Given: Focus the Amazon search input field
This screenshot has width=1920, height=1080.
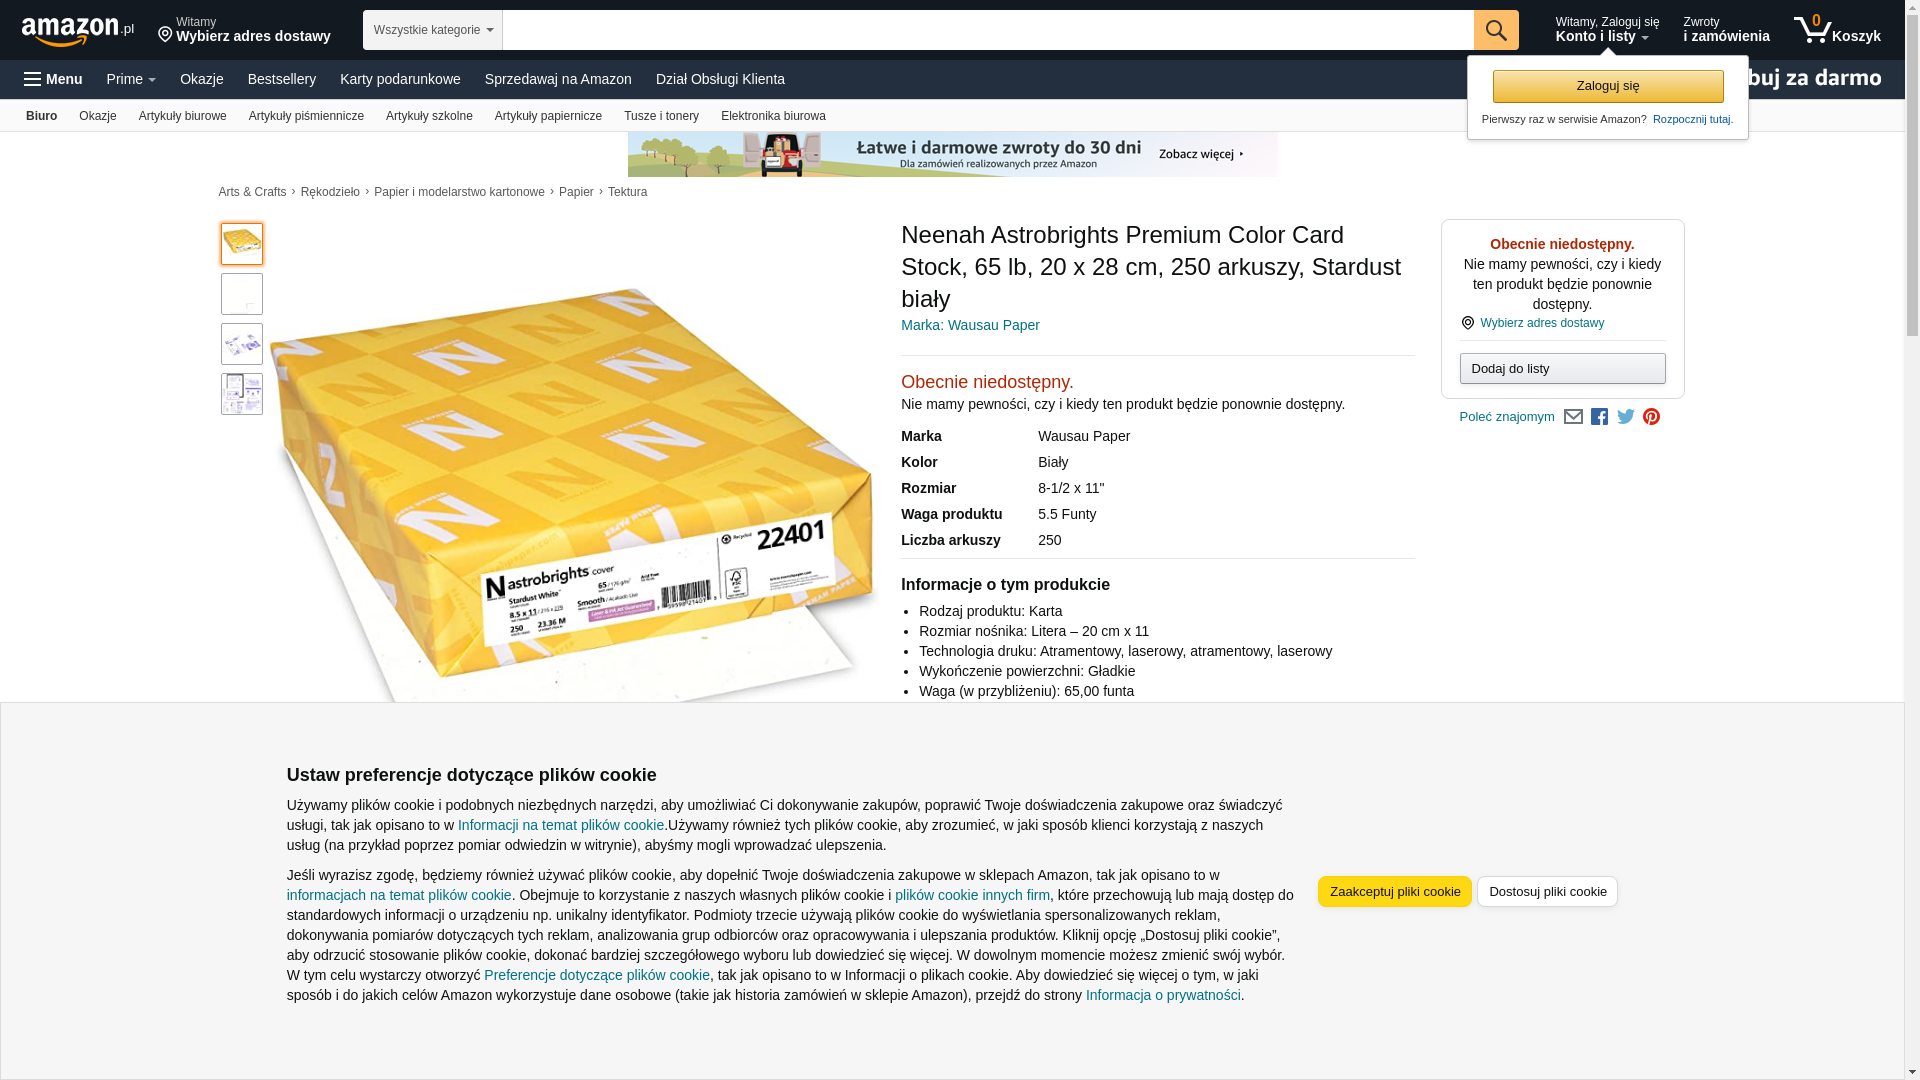Looking at the screenshot, I should click(988, 30).
